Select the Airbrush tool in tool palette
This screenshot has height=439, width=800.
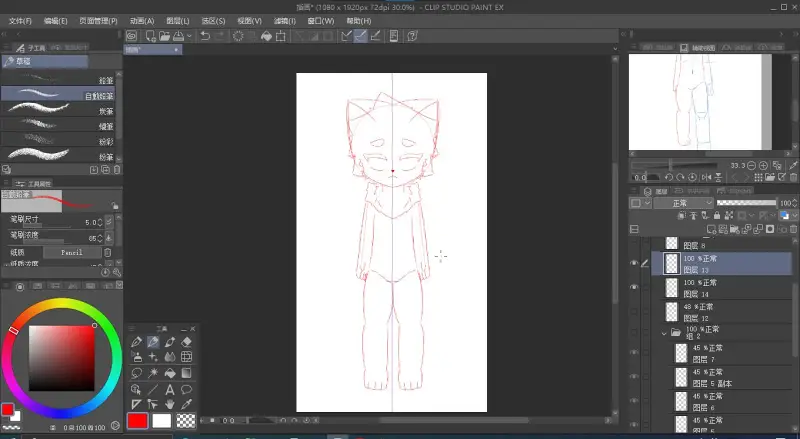pos(136,357)
